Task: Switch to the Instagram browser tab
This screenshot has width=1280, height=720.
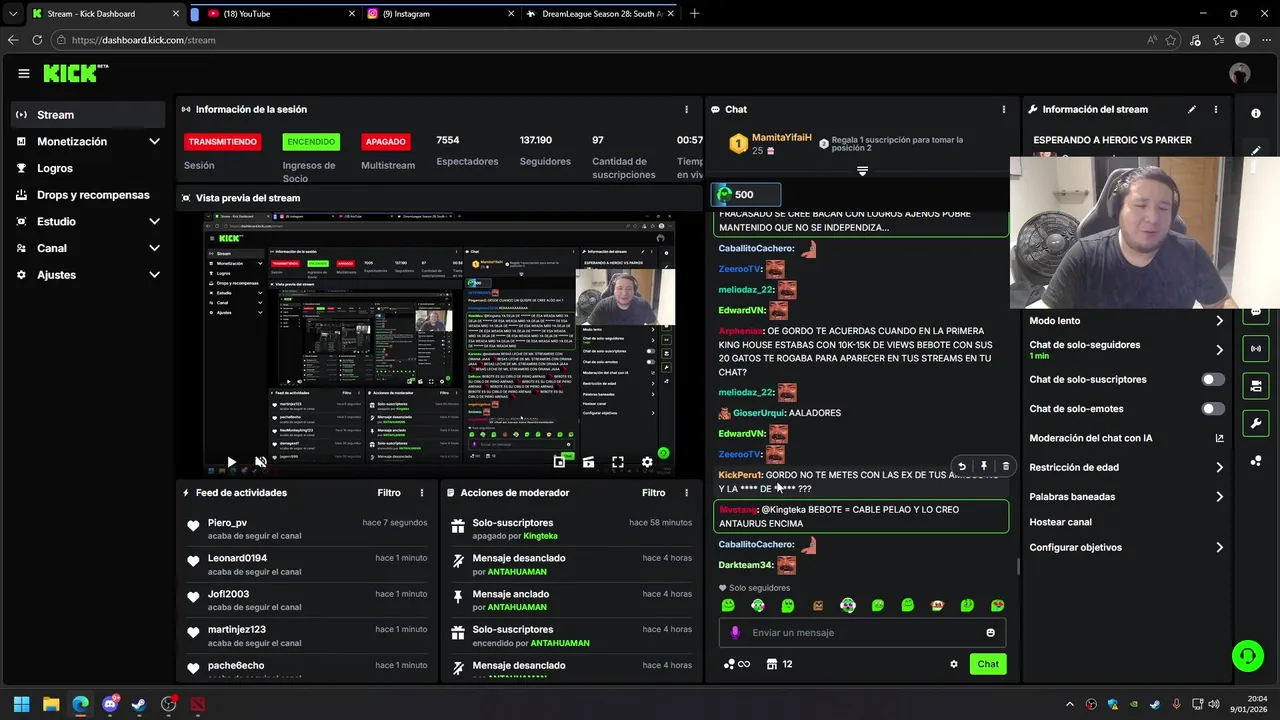Action: point(439,14)
